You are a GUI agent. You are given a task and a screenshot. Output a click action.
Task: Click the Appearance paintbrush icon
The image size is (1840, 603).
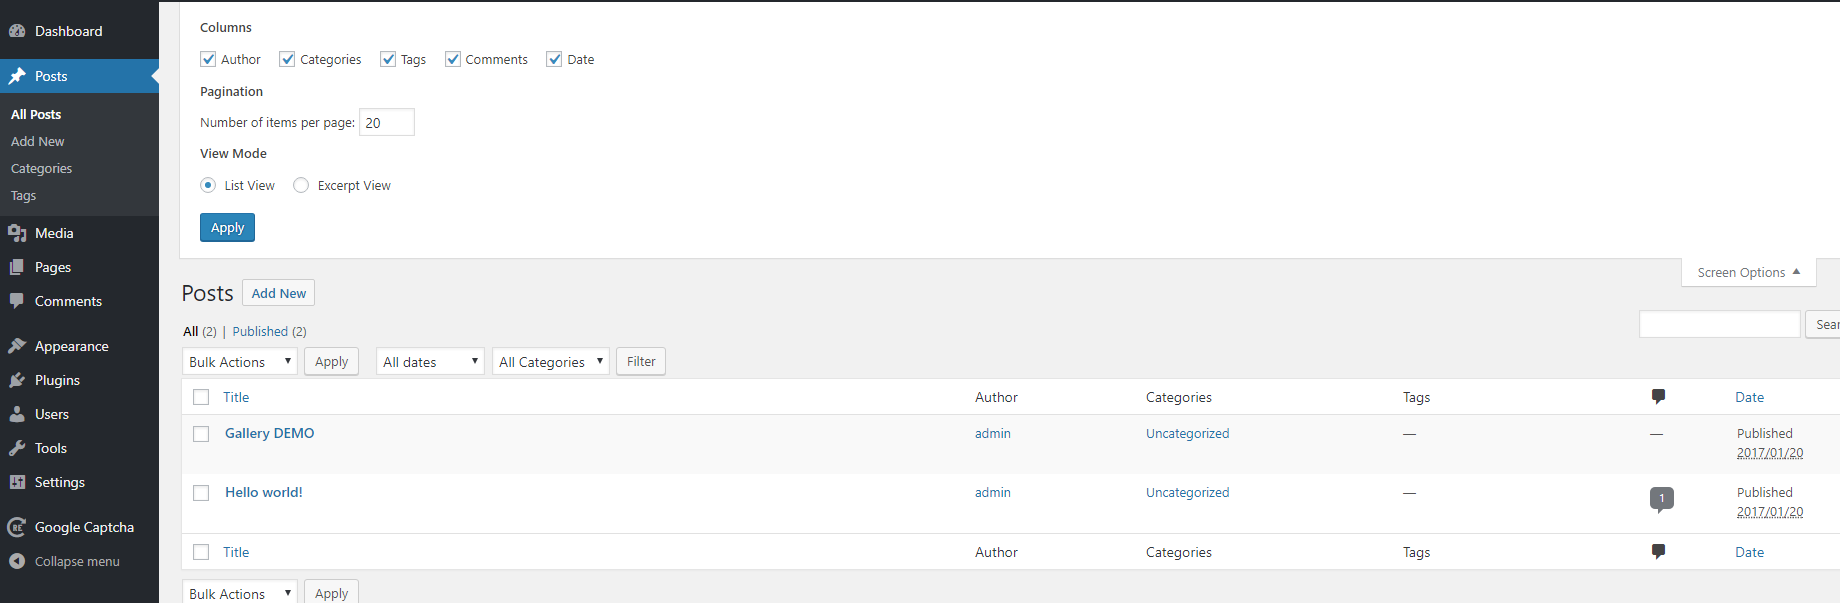pos(17,346)
